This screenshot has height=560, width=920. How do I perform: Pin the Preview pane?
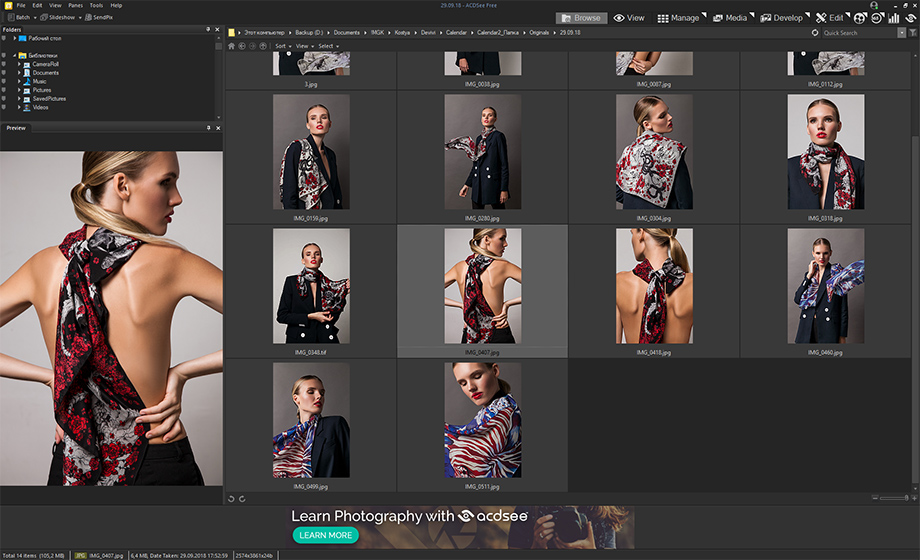208,128
